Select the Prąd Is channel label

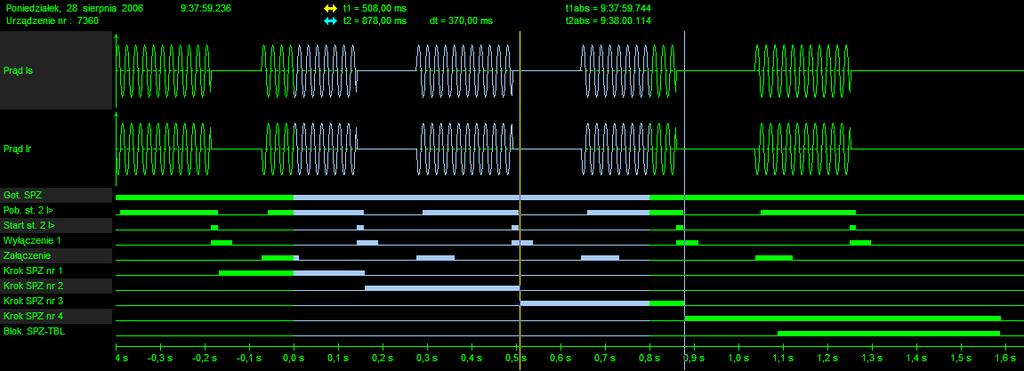click(18, 71)
